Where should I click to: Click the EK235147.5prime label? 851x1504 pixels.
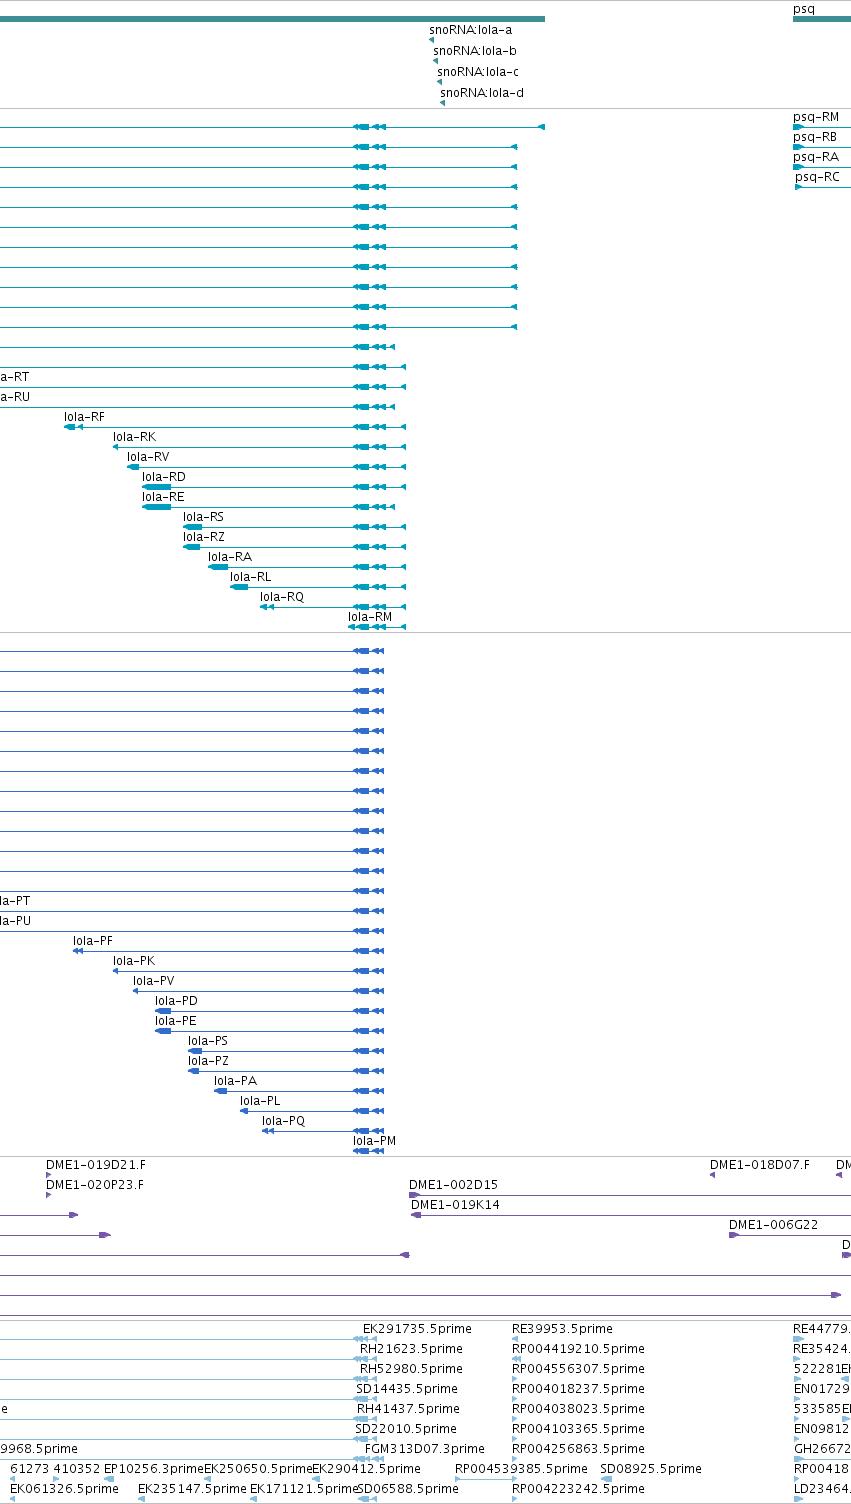click(192, 1489)
